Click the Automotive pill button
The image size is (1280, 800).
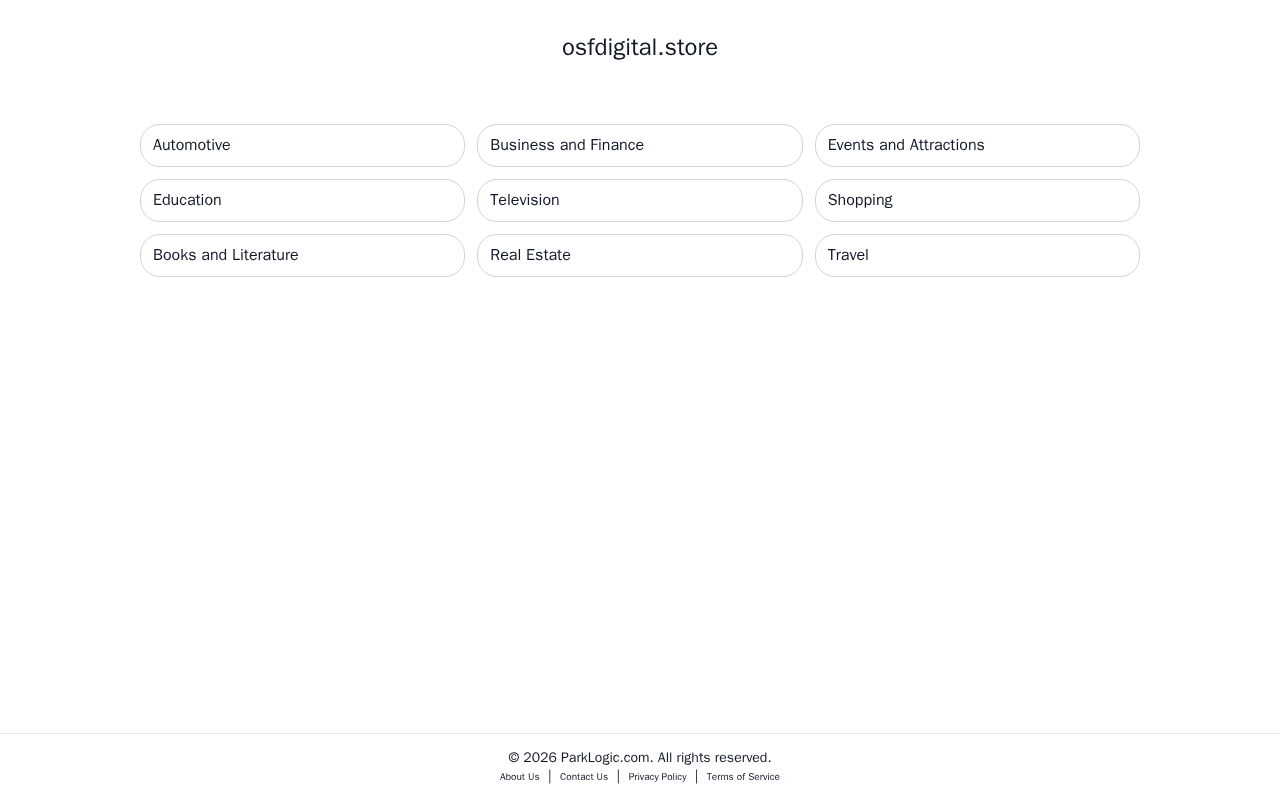[x=302, y=145]
